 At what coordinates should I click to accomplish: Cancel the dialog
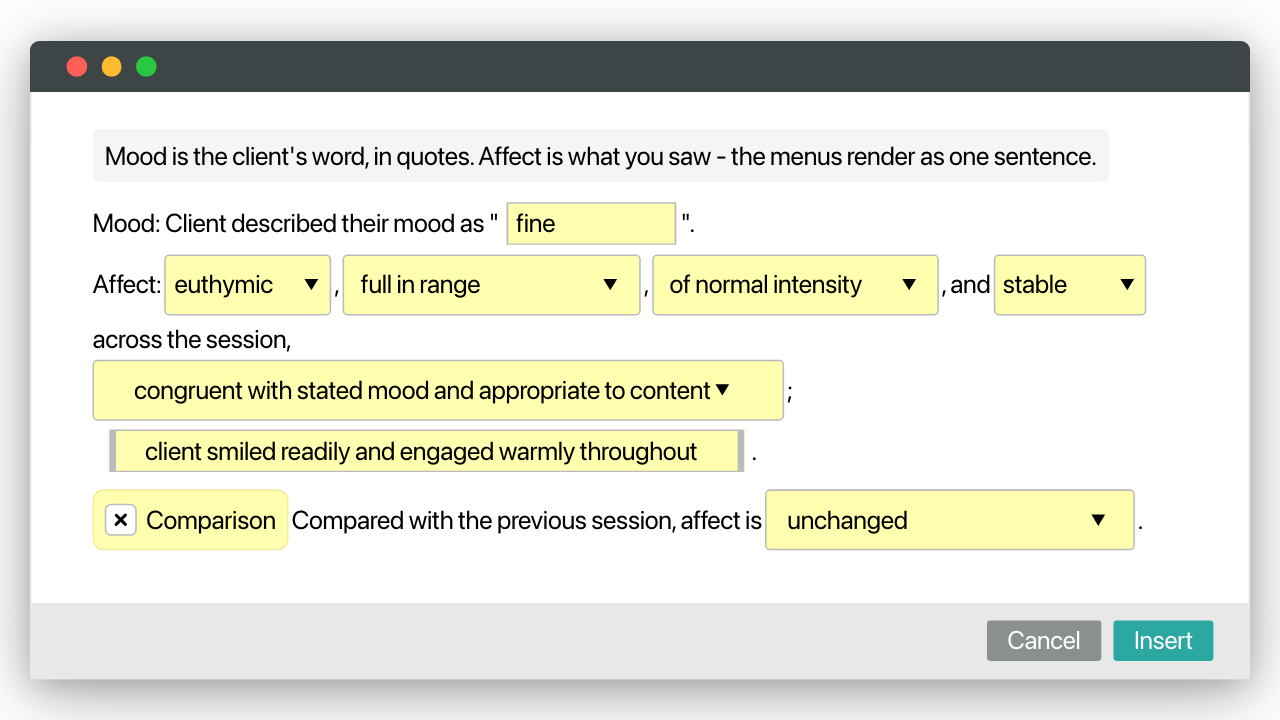[1044, 641]
